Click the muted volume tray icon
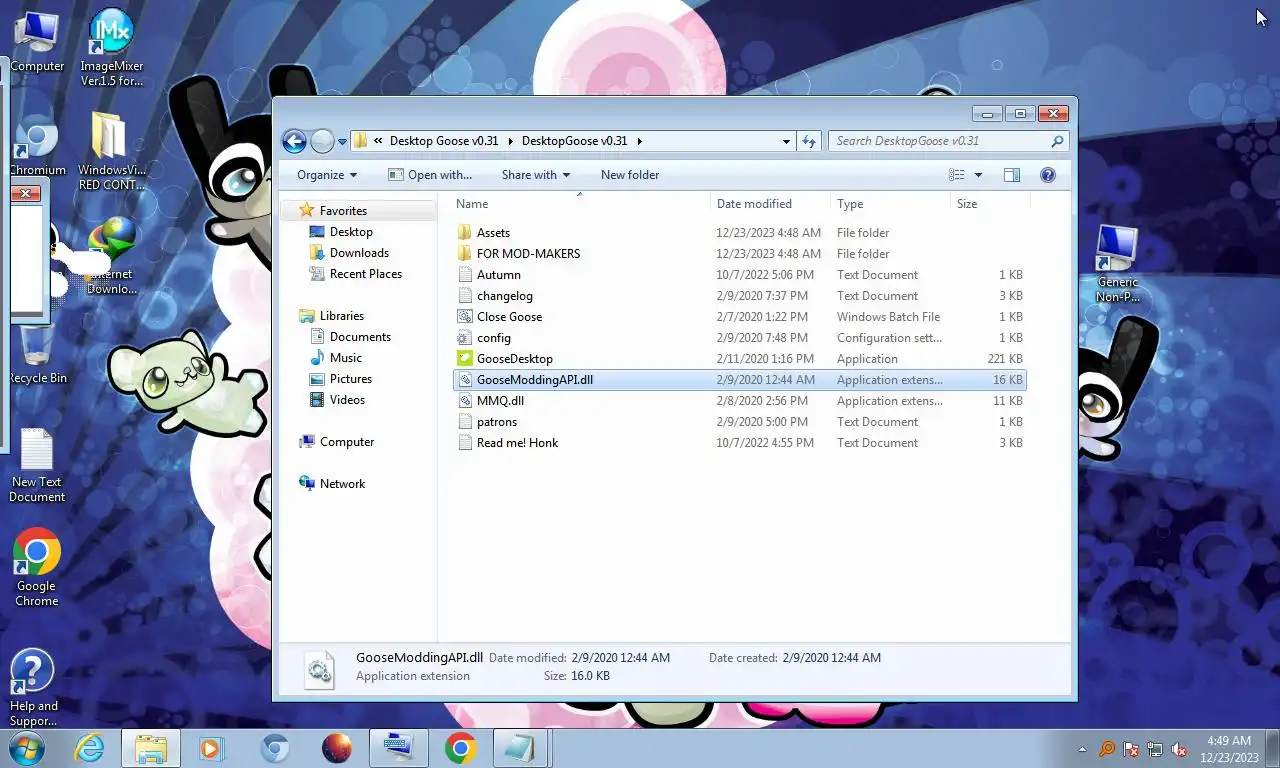1280x768 pixels. click(x=1180, y=749)
